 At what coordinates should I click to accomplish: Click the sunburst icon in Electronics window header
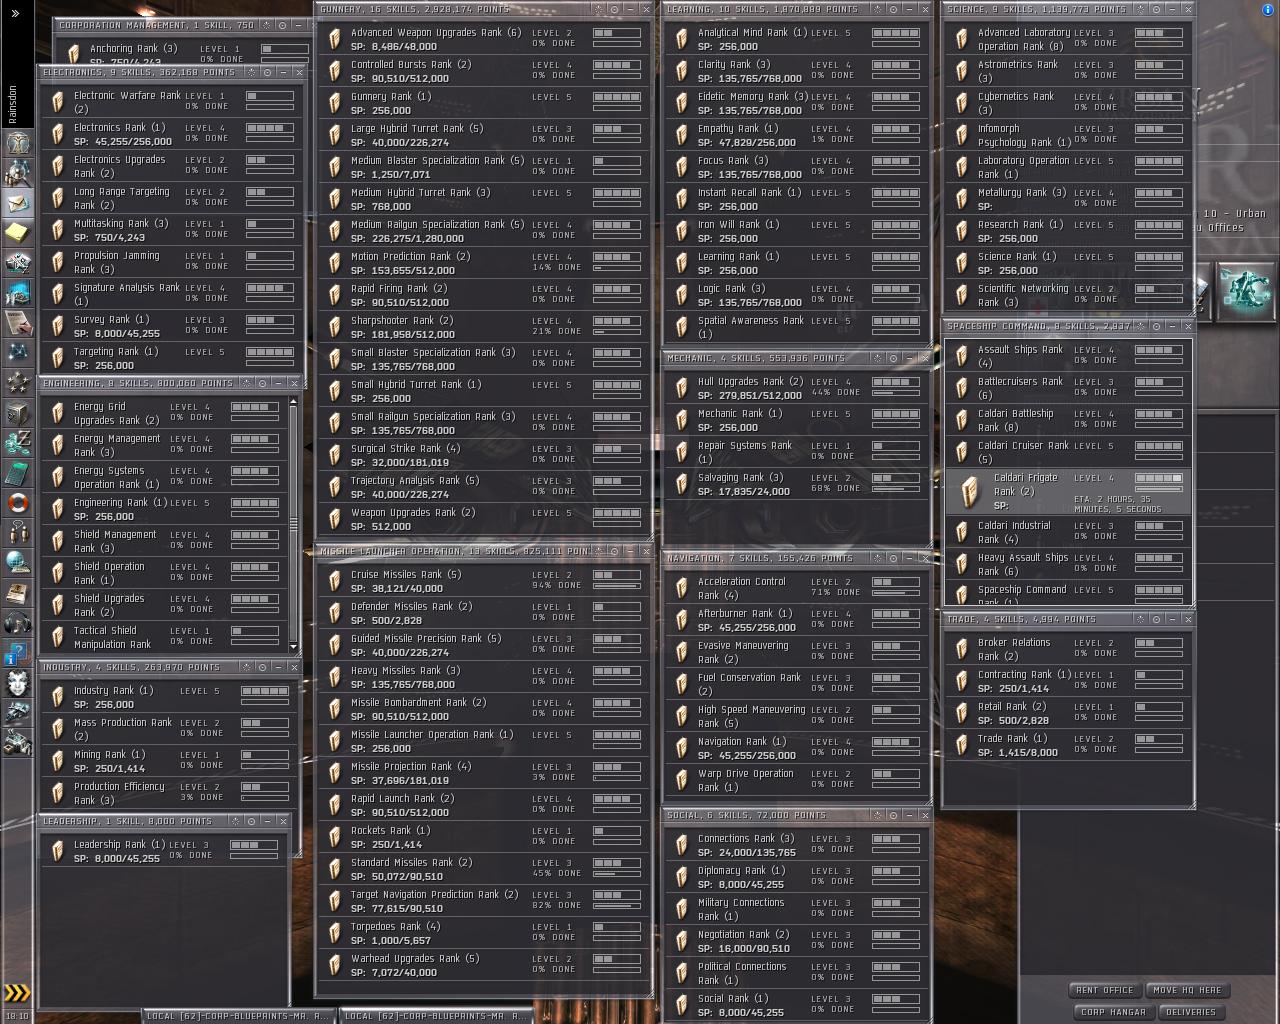coord(251,72)
